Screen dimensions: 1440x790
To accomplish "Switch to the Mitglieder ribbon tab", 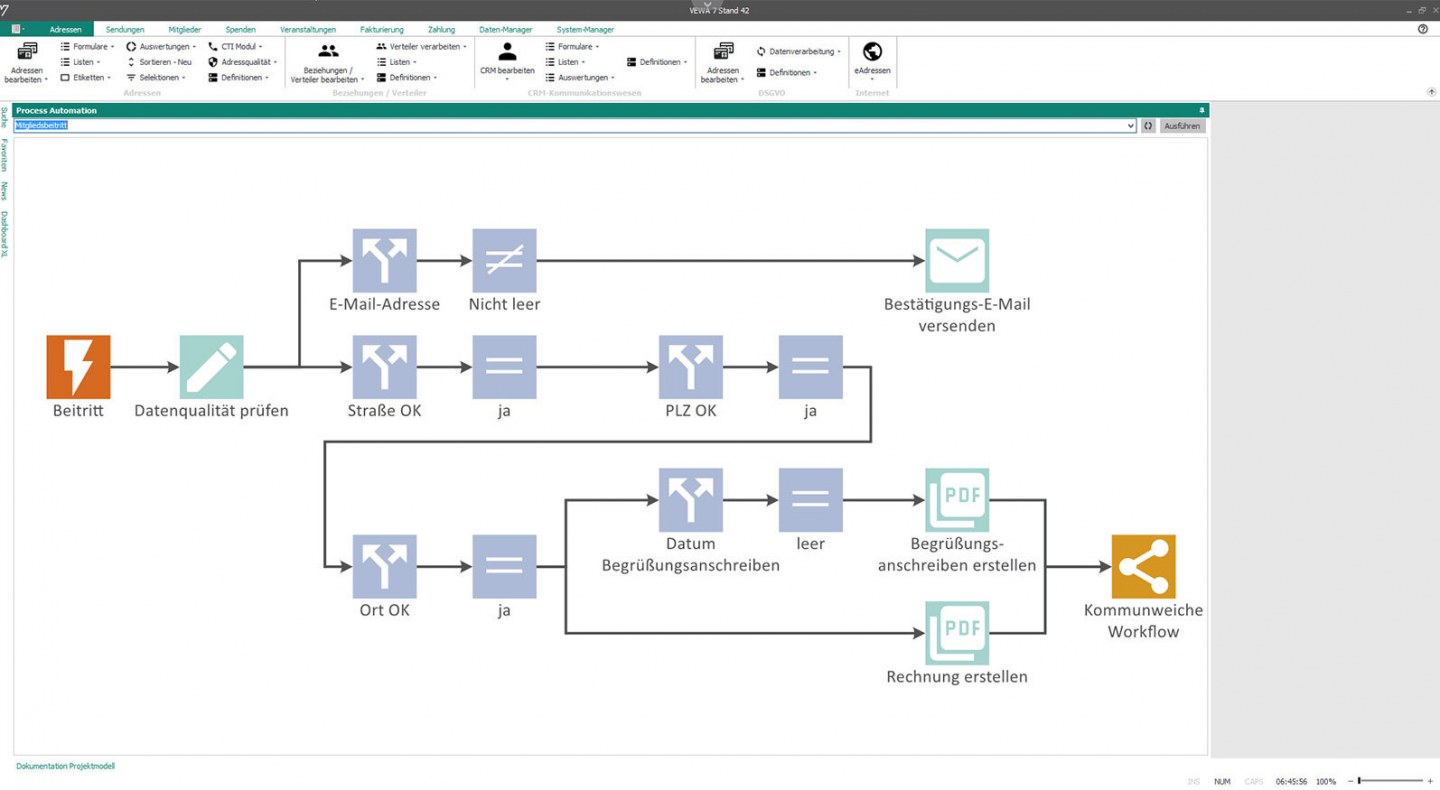I will [x=185, y=30].
